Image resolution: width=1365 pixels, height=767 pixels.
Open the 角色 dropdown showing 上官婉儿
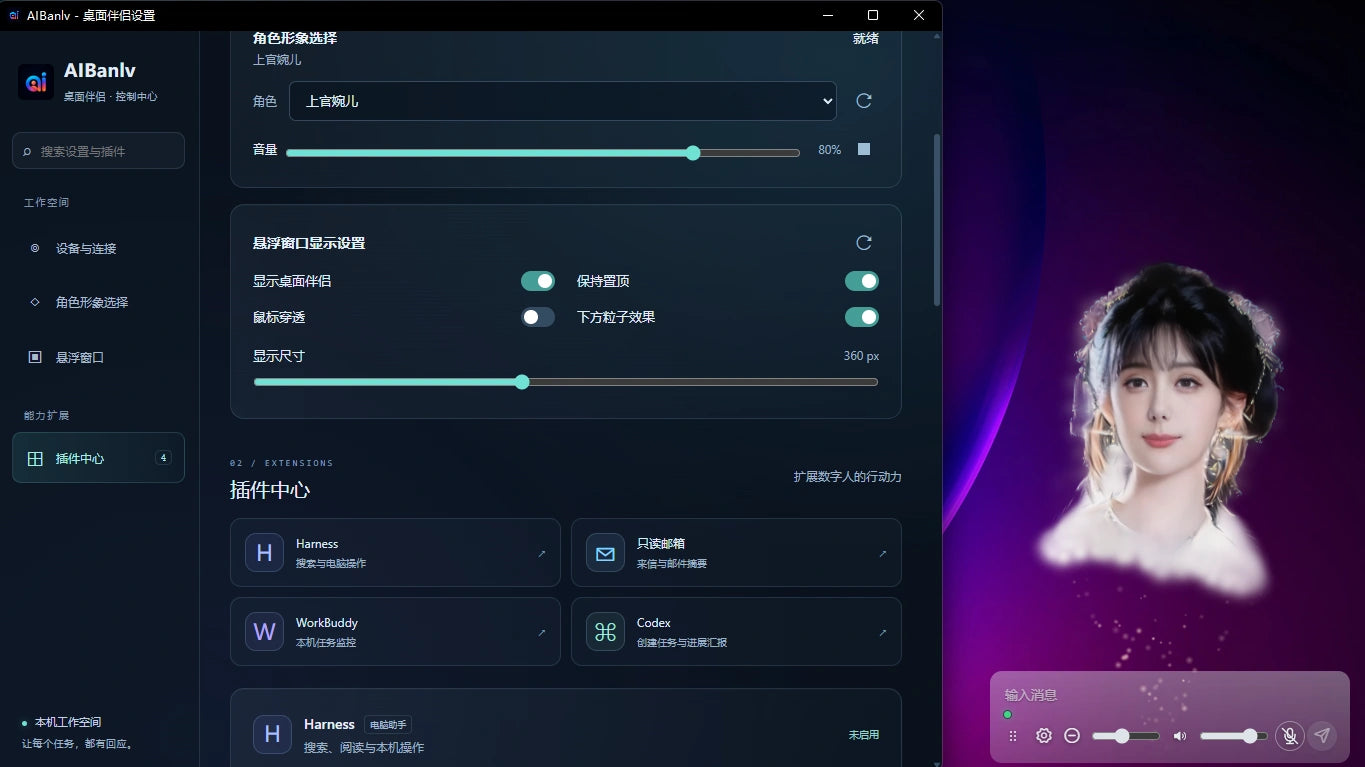tap(563, 101)
